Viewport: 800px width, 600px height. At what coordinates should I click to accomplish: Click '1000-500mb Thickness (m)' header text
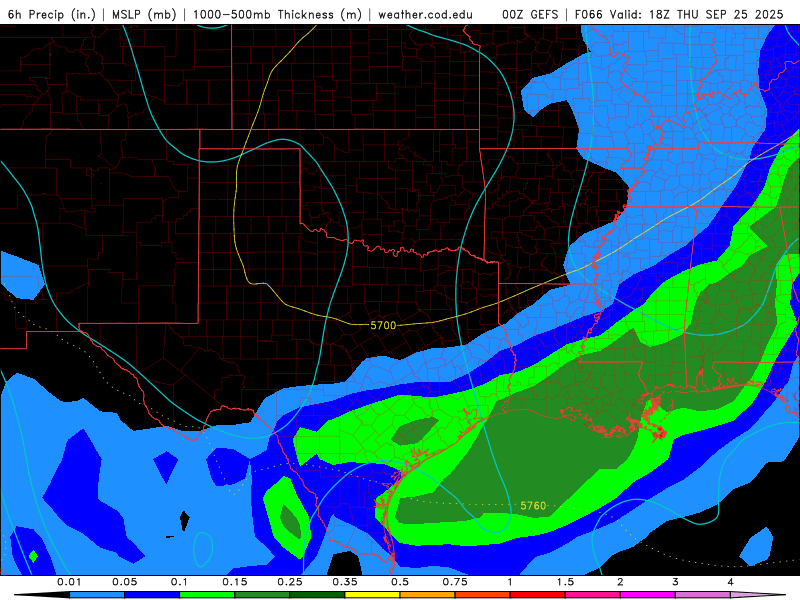277,14
